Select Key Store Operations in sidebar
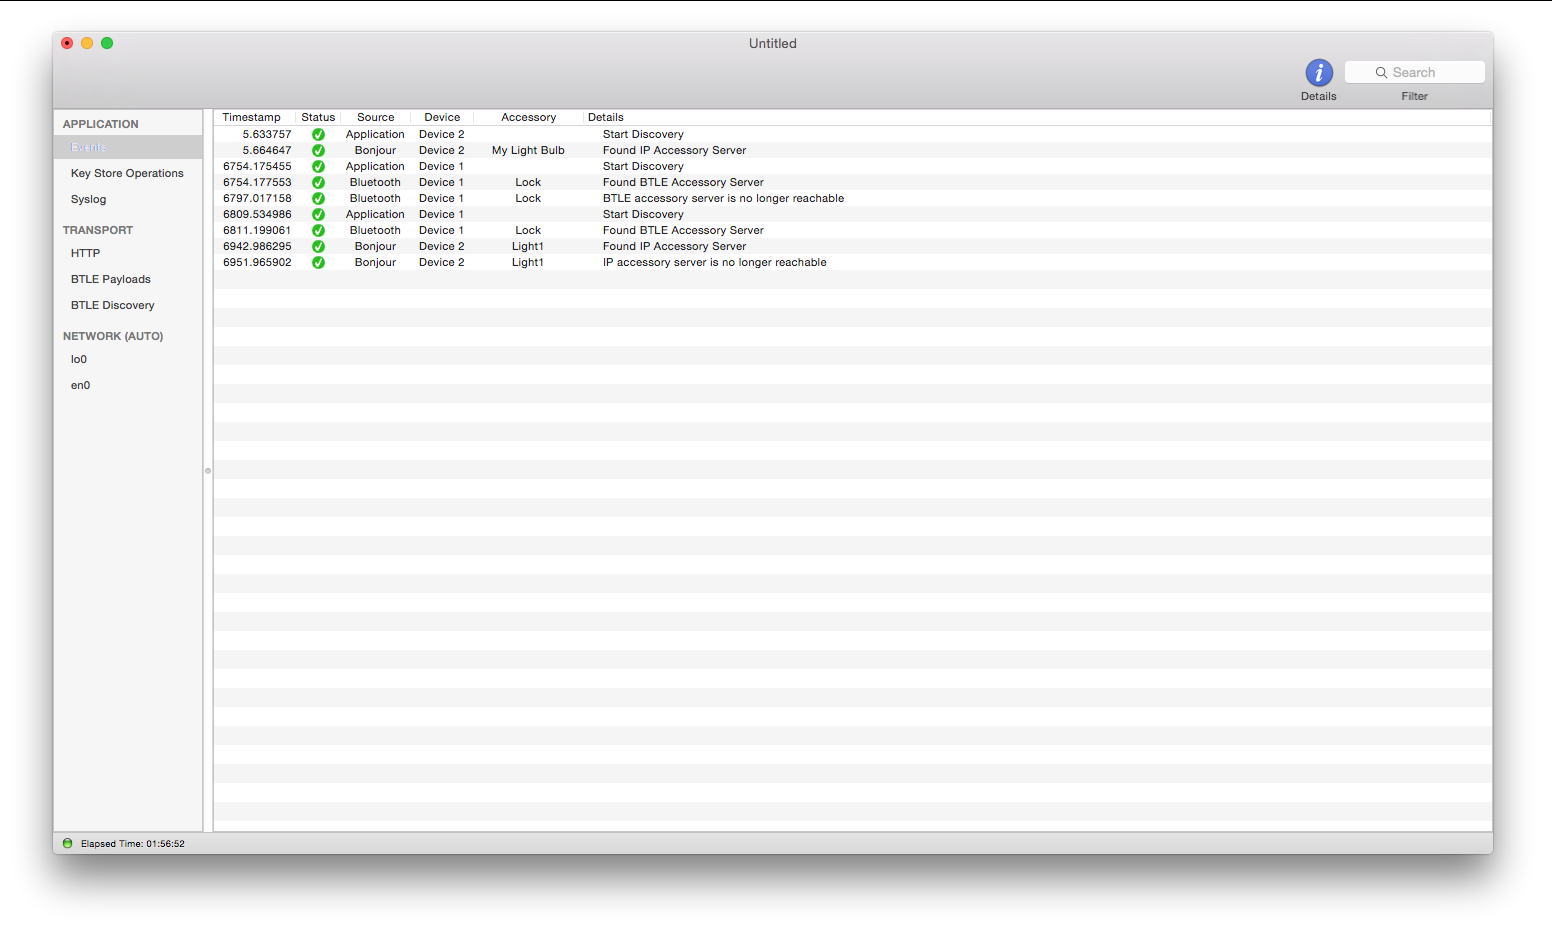This screenshot has width=1552, height=934. pyautogui.click(x=127, y=173)
